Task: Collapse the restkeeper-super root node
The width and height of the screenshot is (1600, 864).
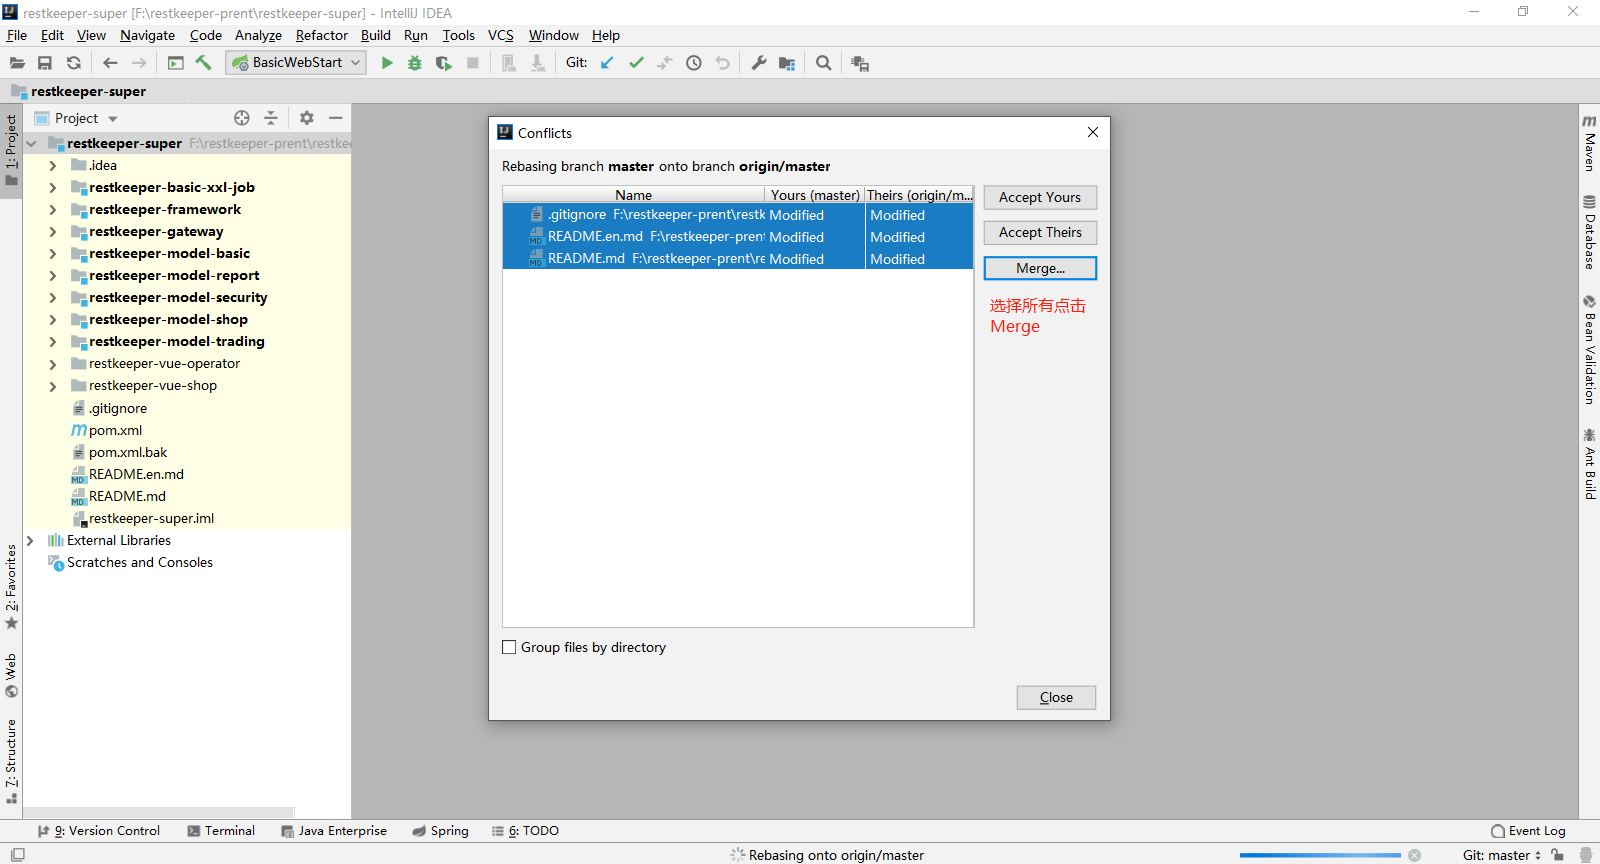Action: point(31,144)
